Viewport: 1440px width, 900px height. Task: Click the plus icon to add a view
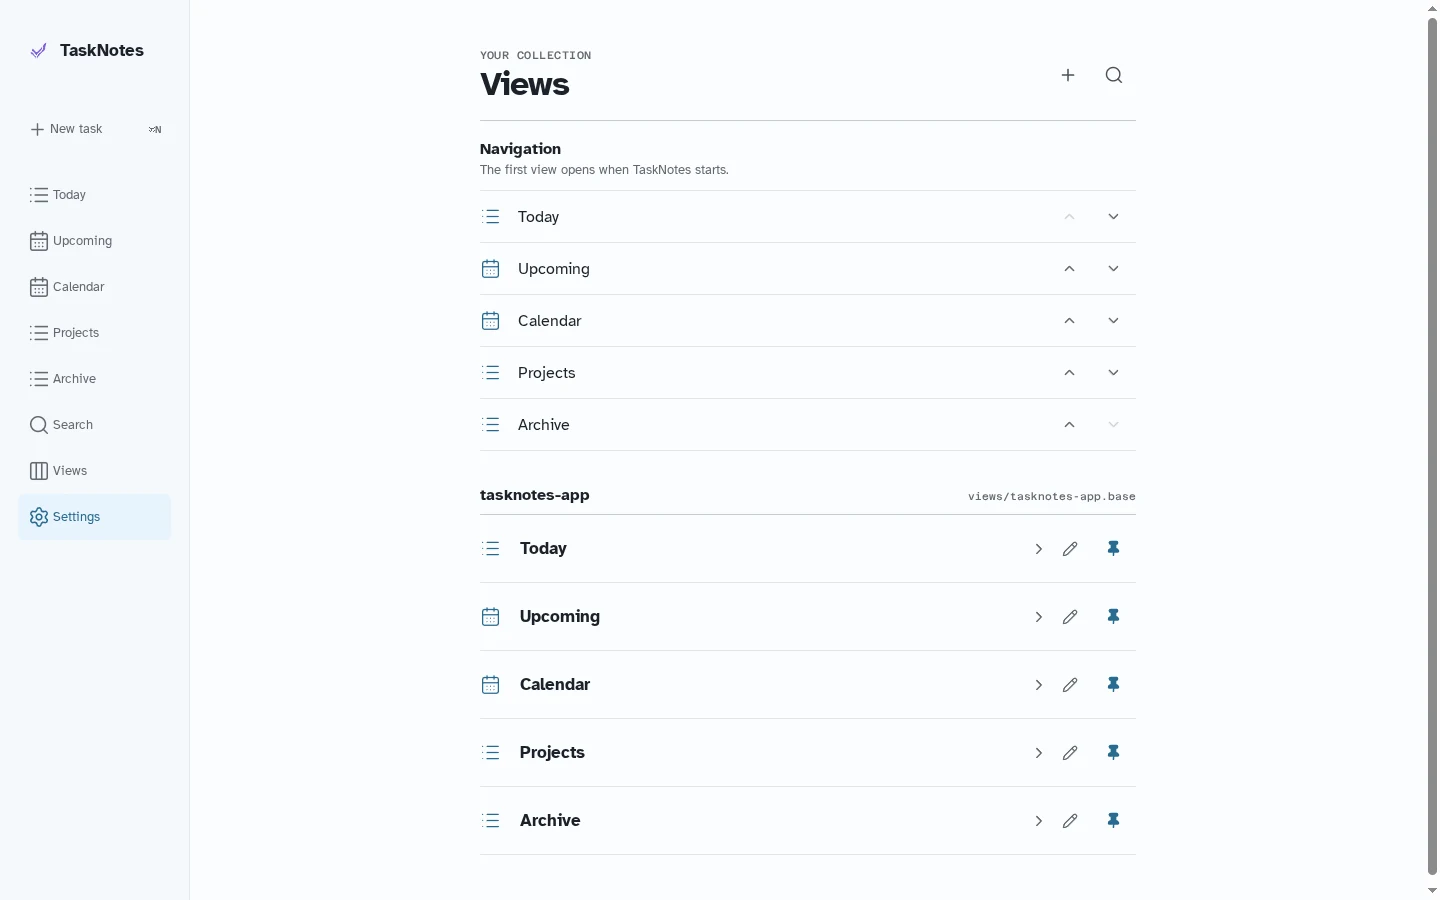(x=1068, y=75)
